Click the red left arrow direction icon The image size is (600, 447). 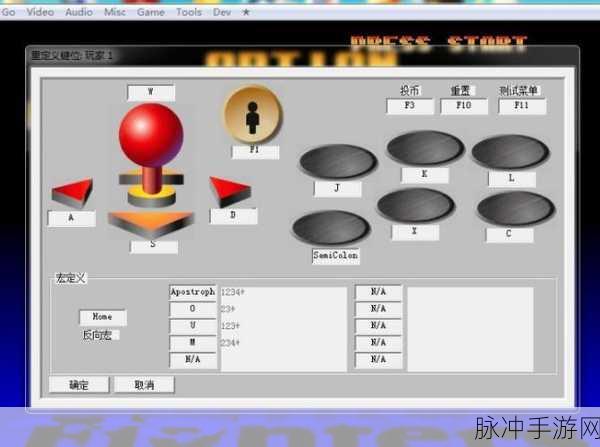(73, 191)
